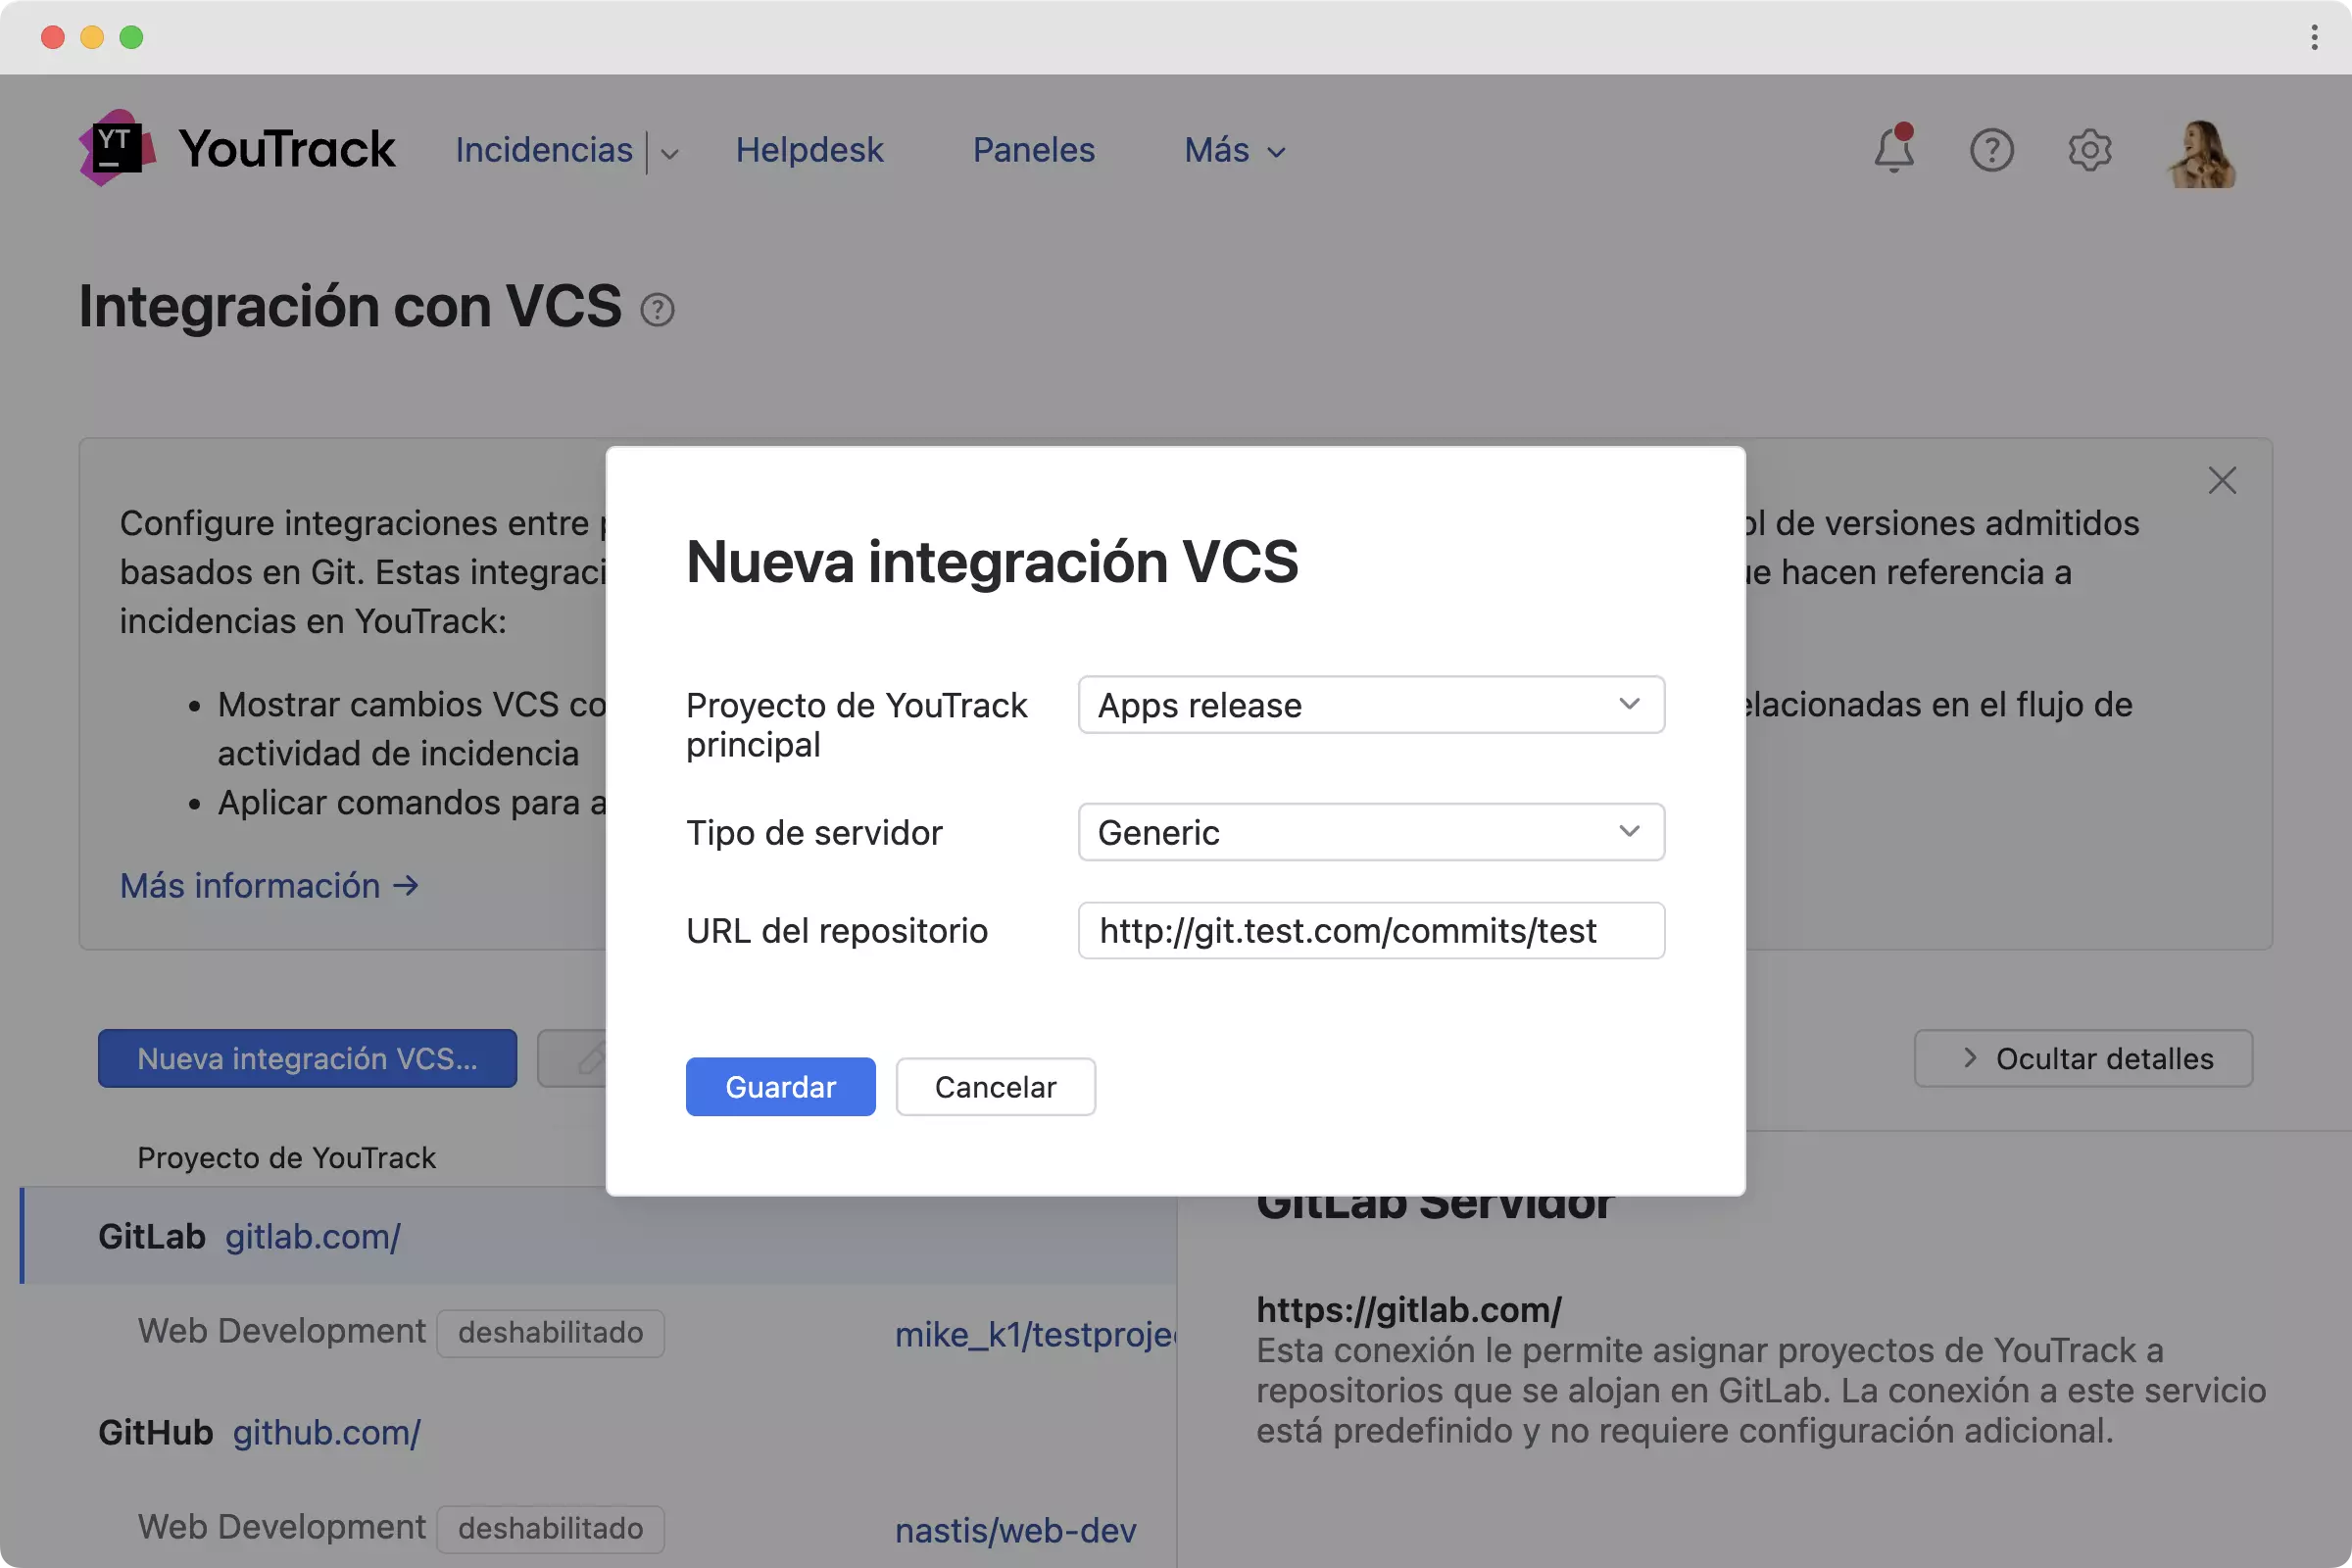Click the window's three-dot menu icon
Viewport: 2352px width, 1568px height.
pyautogui.click(x=2314, y=37)
